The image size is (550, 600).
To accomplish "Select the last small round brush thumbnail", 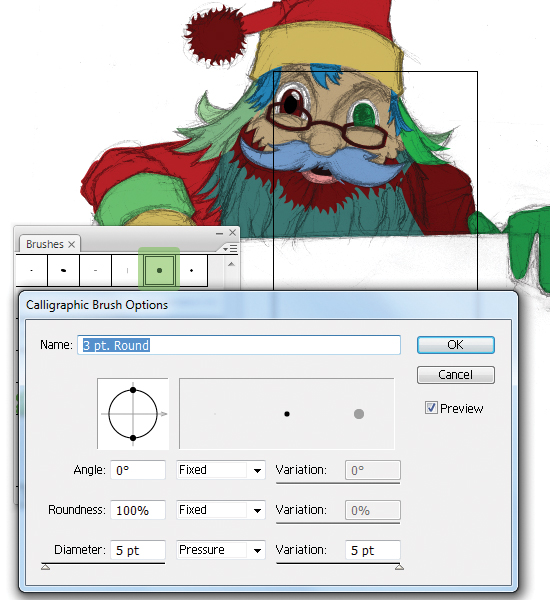I will [x=191, y=271].
